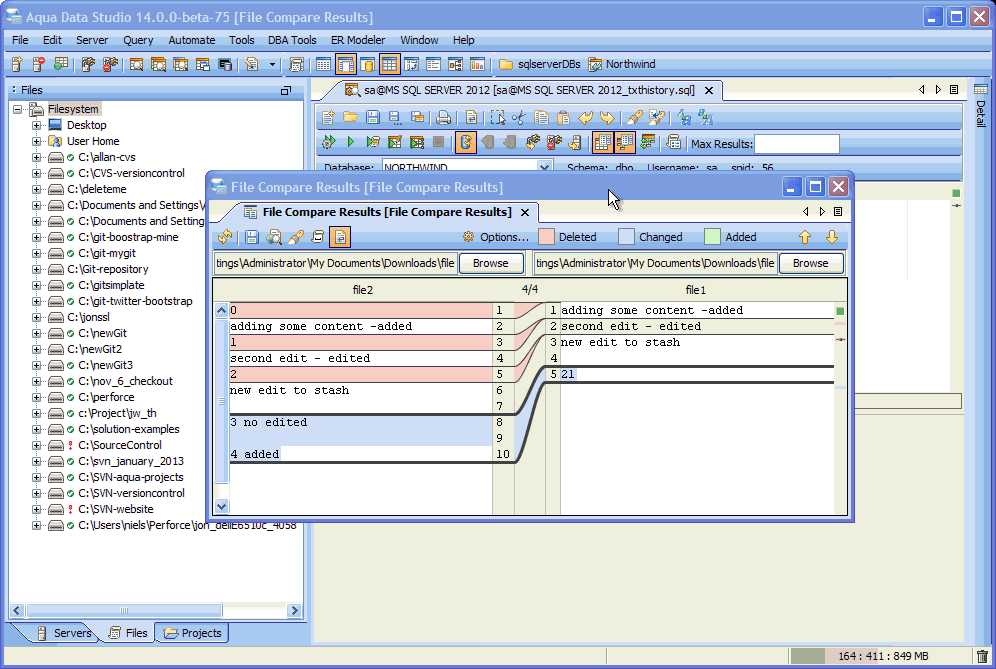The width and height of the screenshot is (996, 669).
Task: Click the green execute play icon
Action: pyautogui.click(x=350, y=142)
